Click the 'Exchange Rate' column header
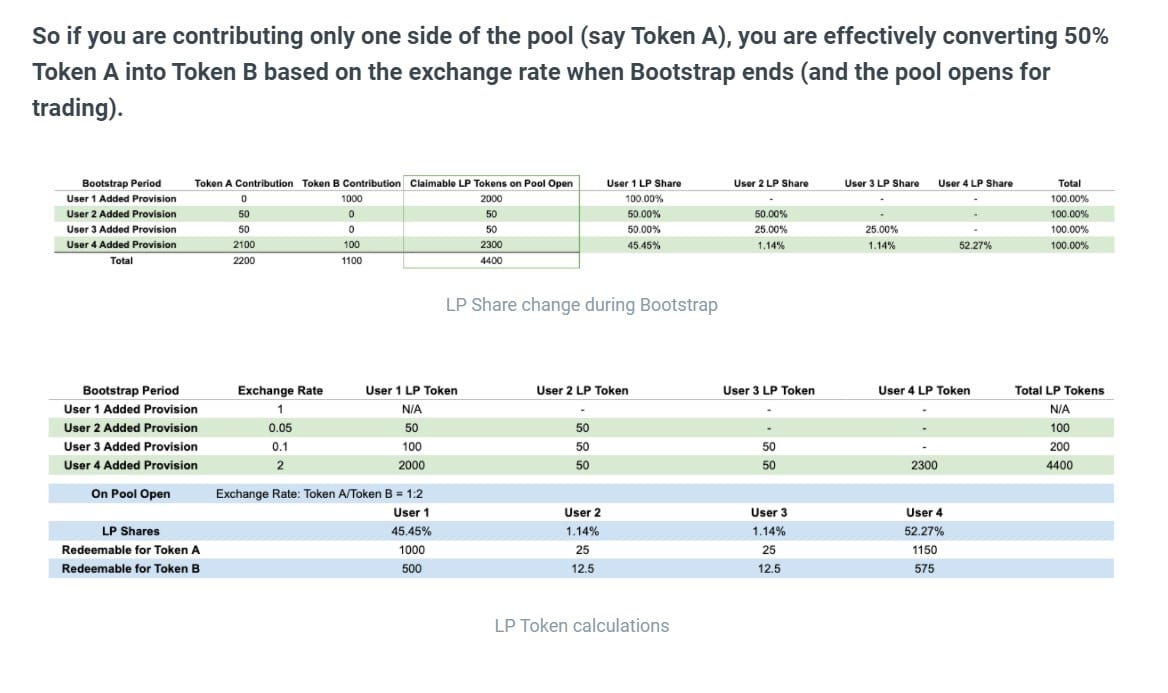The height and width of the screenshot is (693, 1168). coord(280,390)
